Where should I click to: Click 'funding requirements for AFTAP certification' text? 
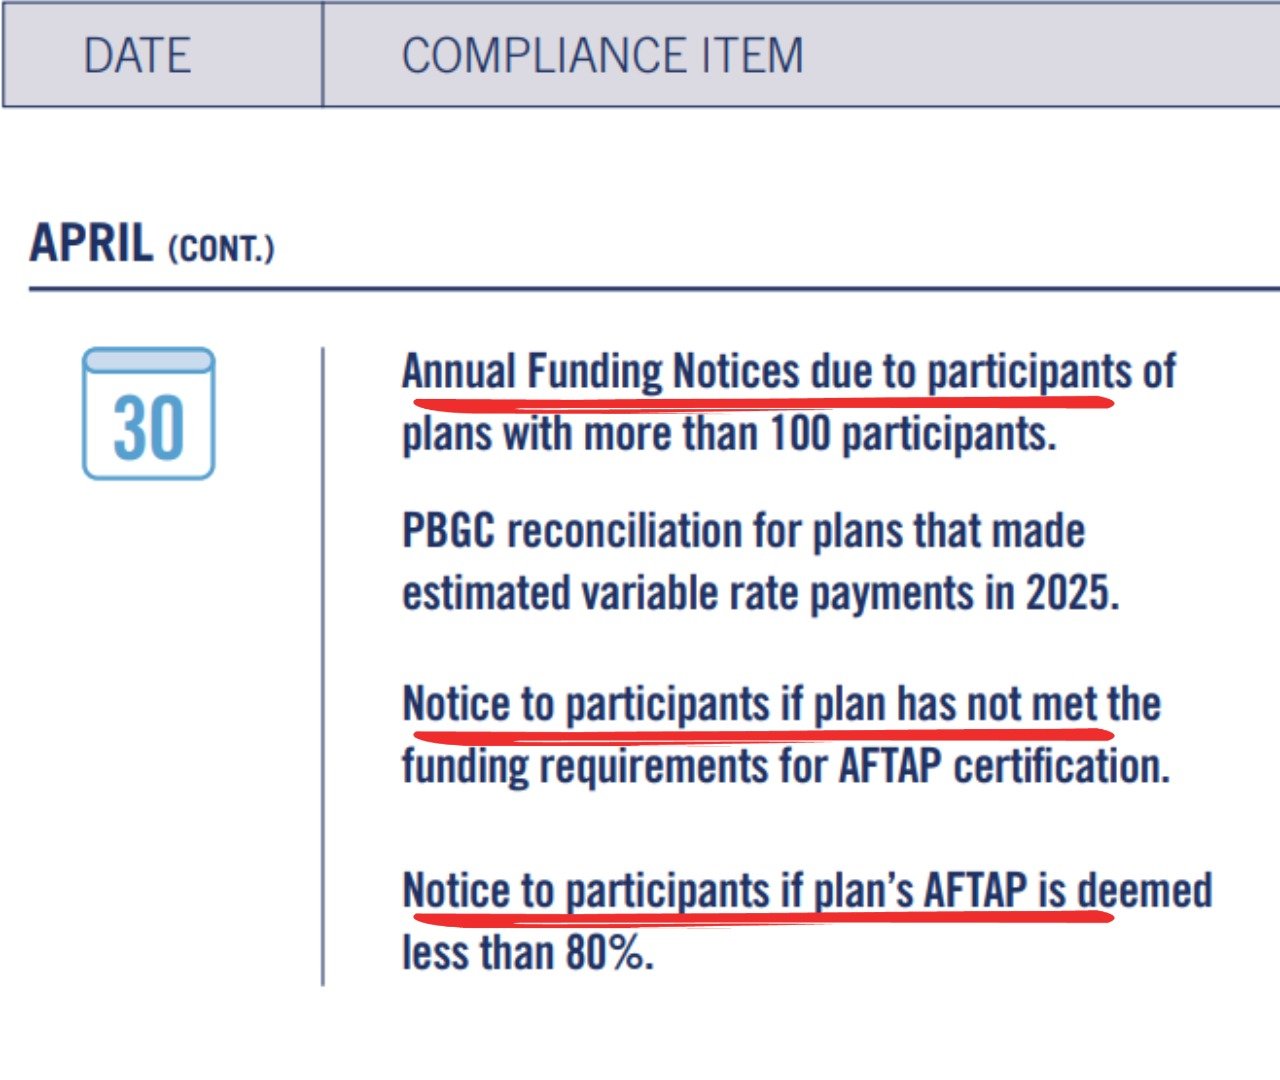786,767
